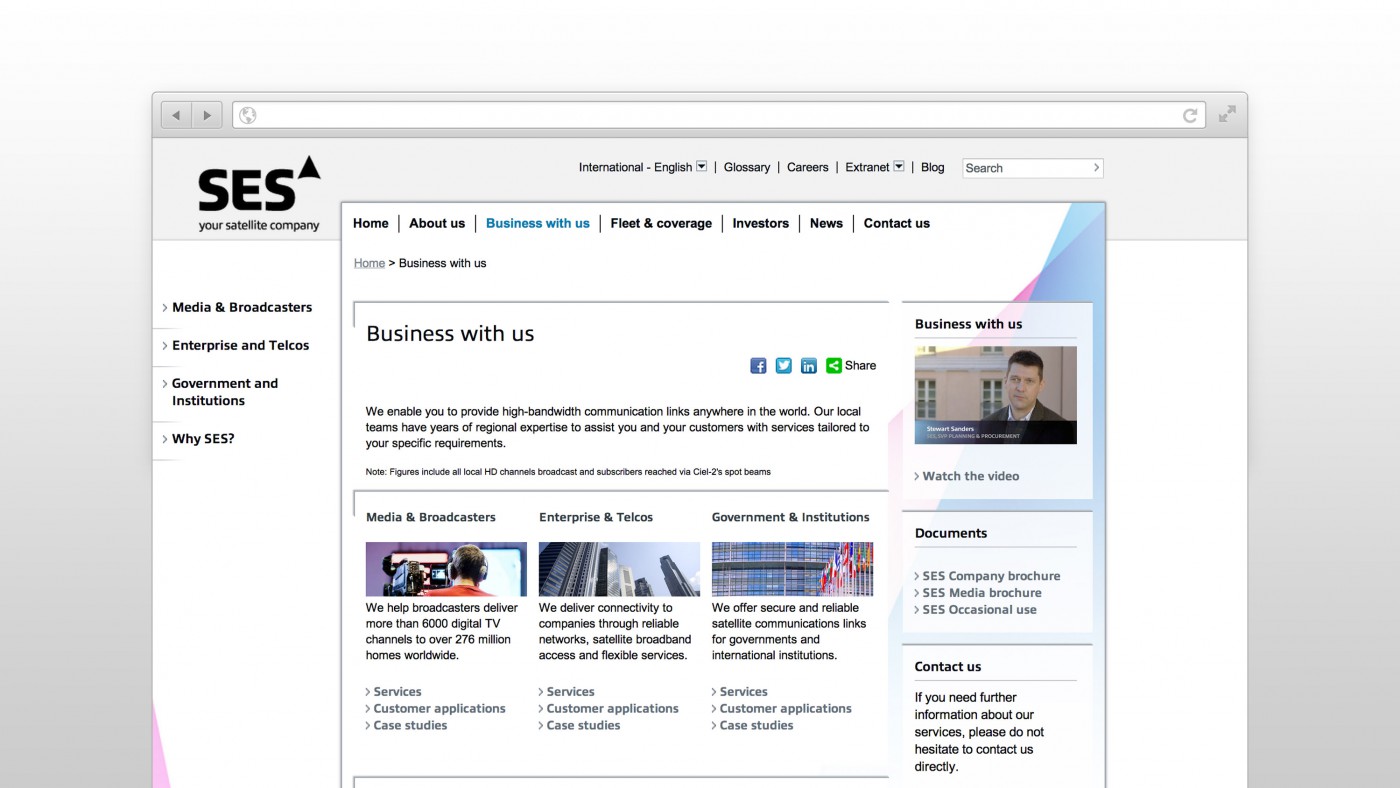Click the Government & Institutions column heading
The width and height of the screenshot is (1400, 788).
pyautogui.click(x=791, y=517)
